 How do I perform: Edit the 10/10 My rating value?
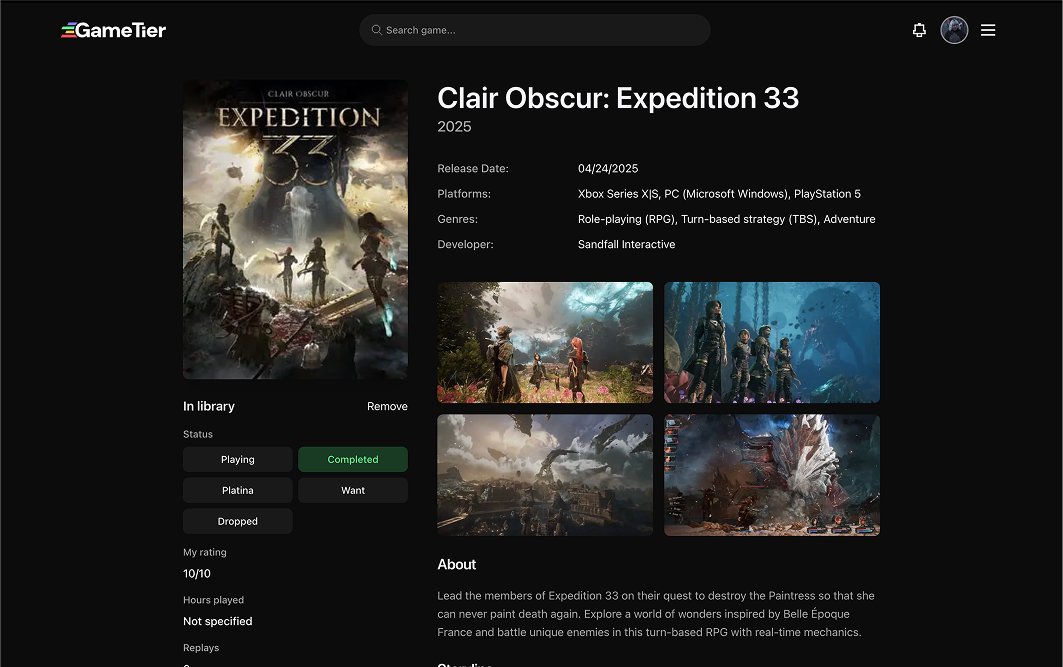197,573
